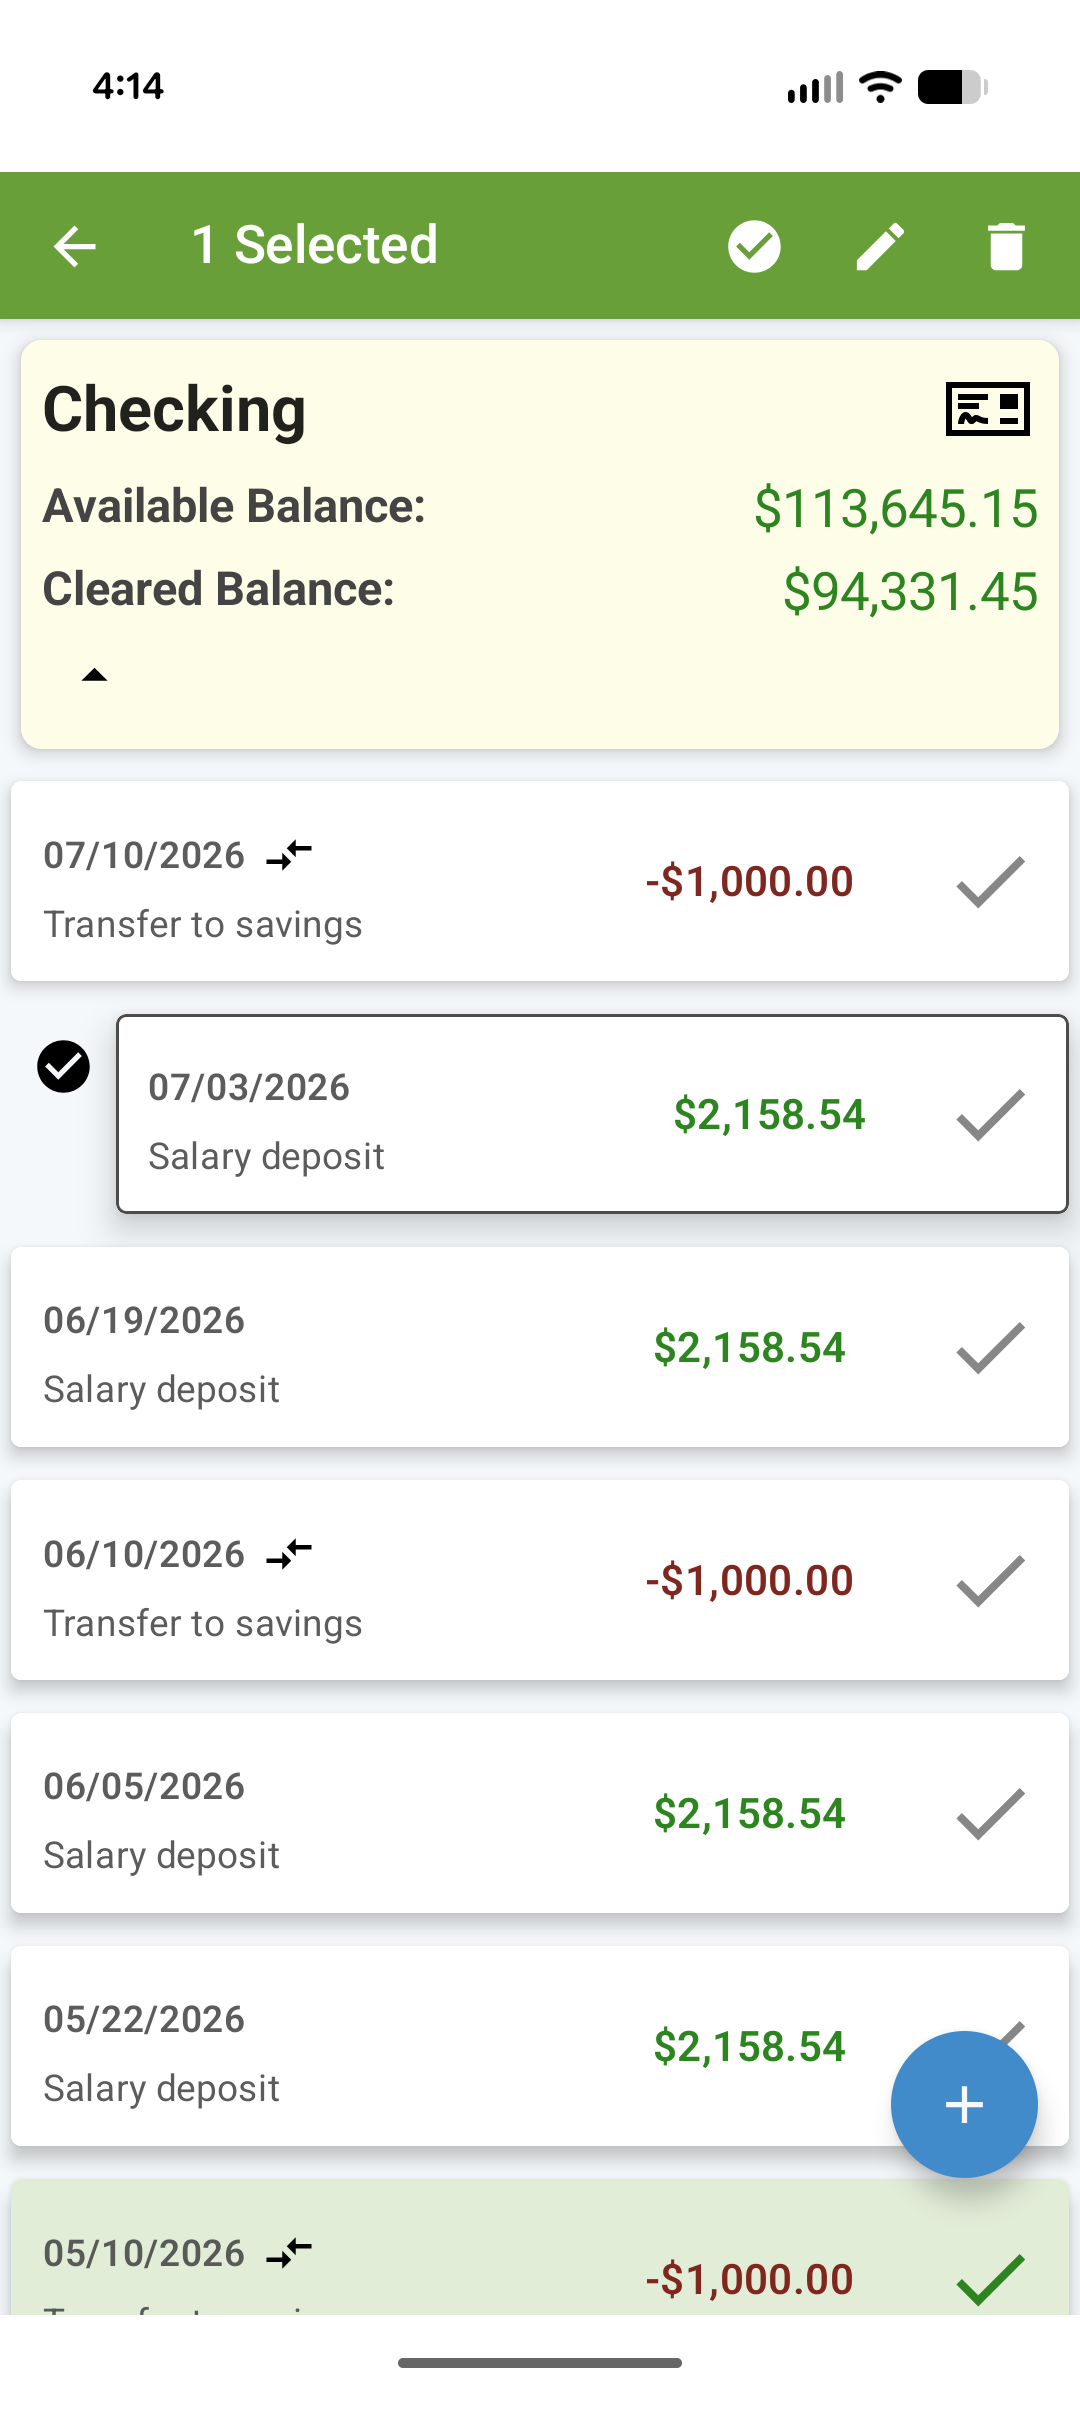This screenshot has width=1080, height=2410.
Task: Toggle cleared check on 07/10/2026 transfer
Action: pos(990,881)
